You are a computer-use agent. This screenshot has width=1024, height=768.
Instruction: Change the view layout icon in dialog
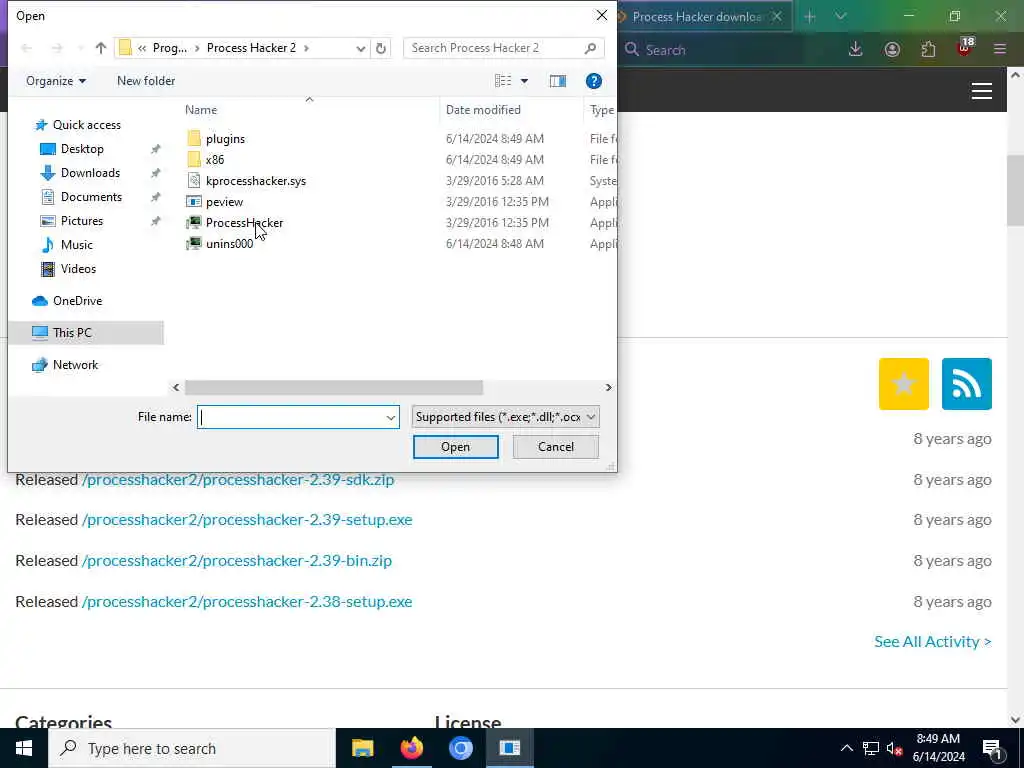point(503,80)
